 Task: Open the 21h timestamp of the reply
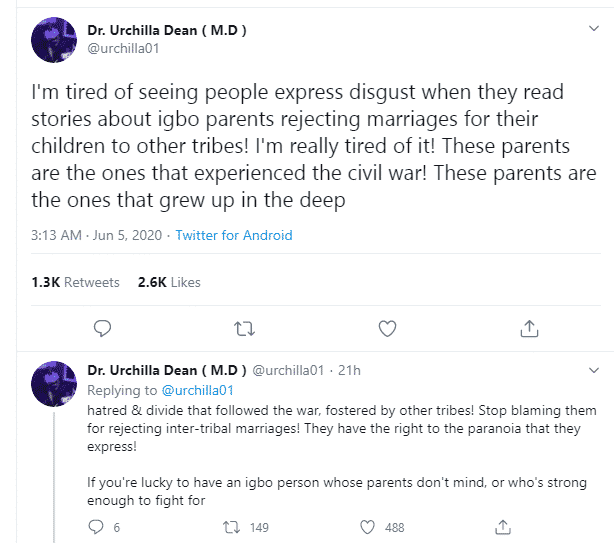(349, 371)
